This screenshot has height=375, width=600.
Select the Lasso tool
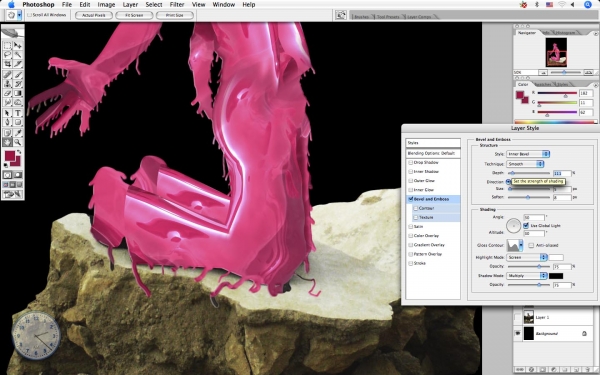[7, 55]
